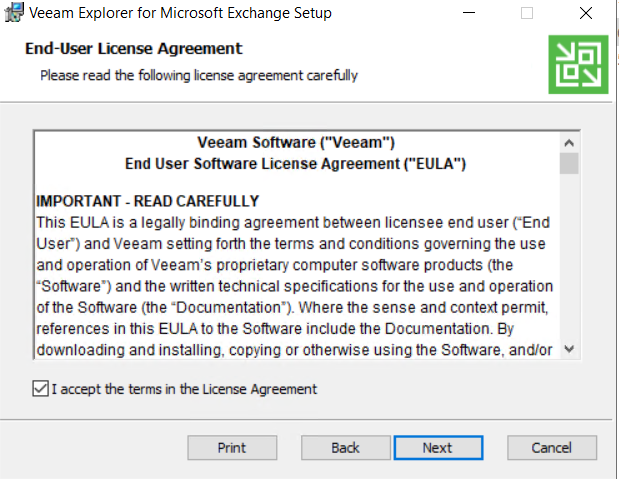Click inside the EULA body paragraph text
The height and width of the screenshot is (483, 619).
tap(294, 286)
